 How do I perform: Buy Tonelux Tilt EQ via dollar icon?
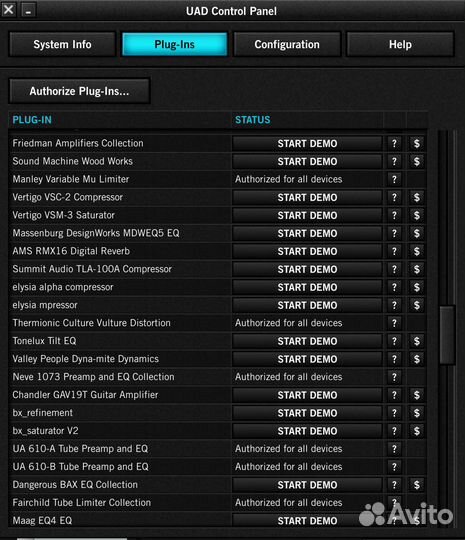tap(417, 341)
